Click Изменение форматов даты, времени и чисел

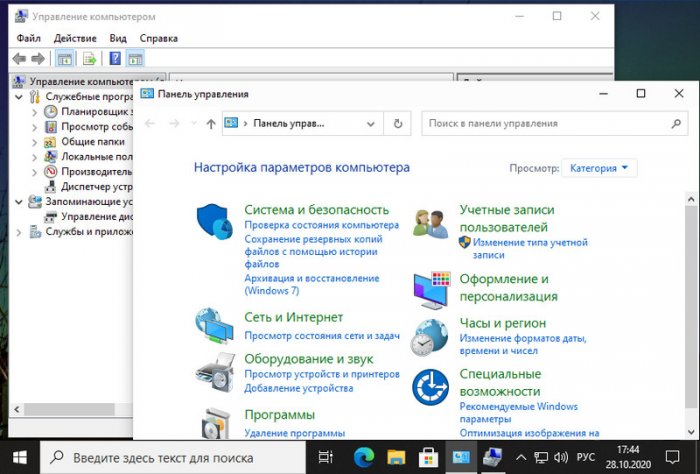point(523,344)
